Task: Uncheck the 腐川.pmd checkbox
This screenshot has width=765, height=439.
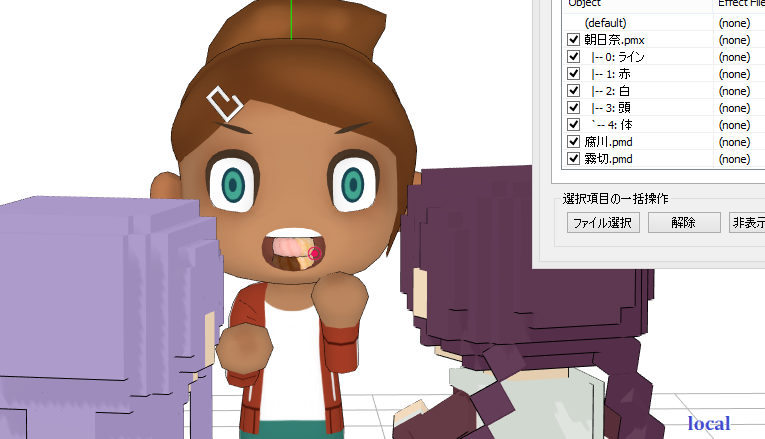Action: [573, 141]
